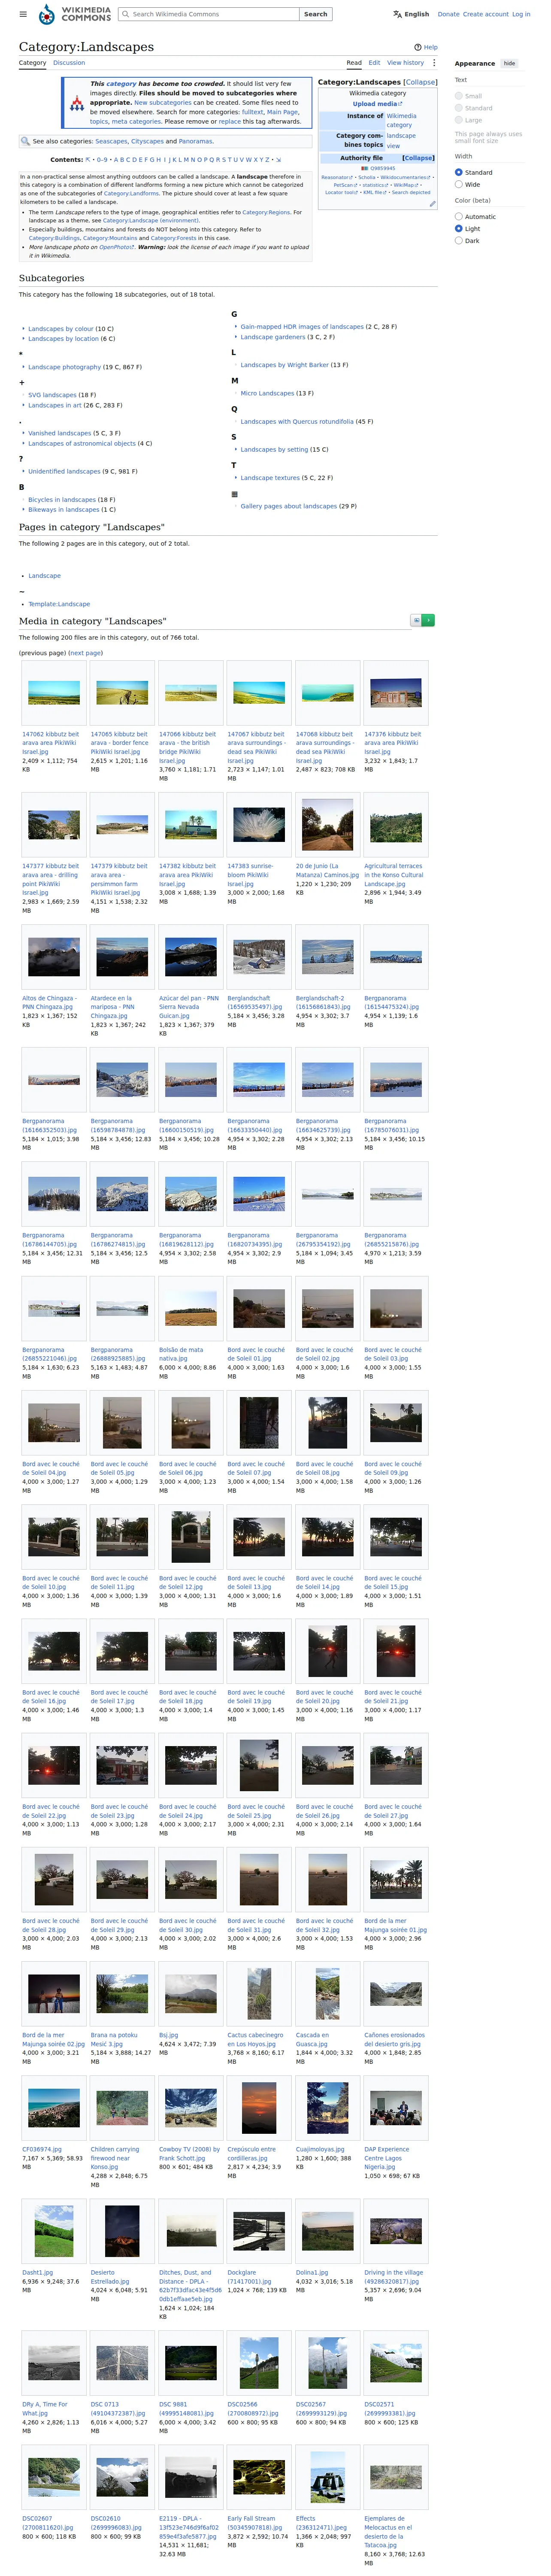Image resolution: width=551 pixels, height=2576 pixels.
Task: Hide the Appearance panel
Action: [509, 63]
